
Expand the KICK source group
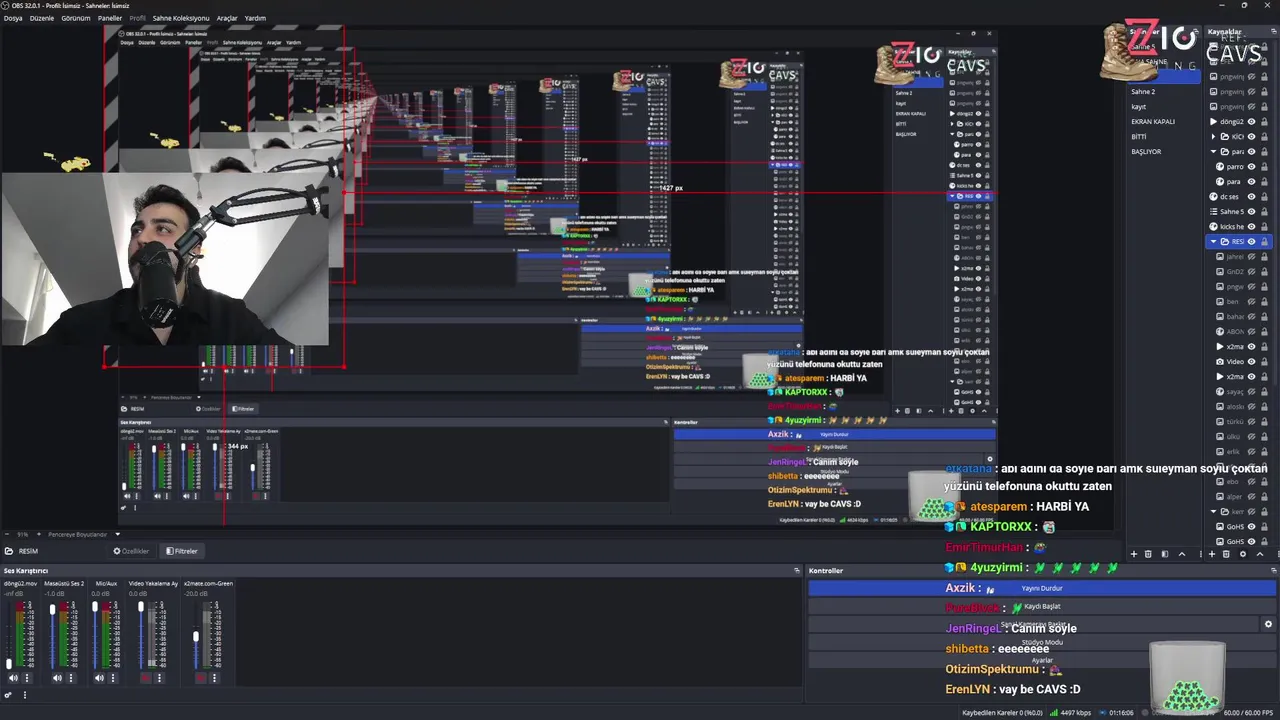point(1213,137)
